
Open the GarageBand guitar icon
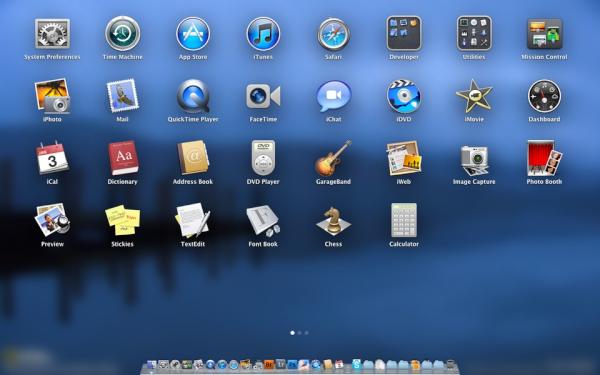click(333, 158)
